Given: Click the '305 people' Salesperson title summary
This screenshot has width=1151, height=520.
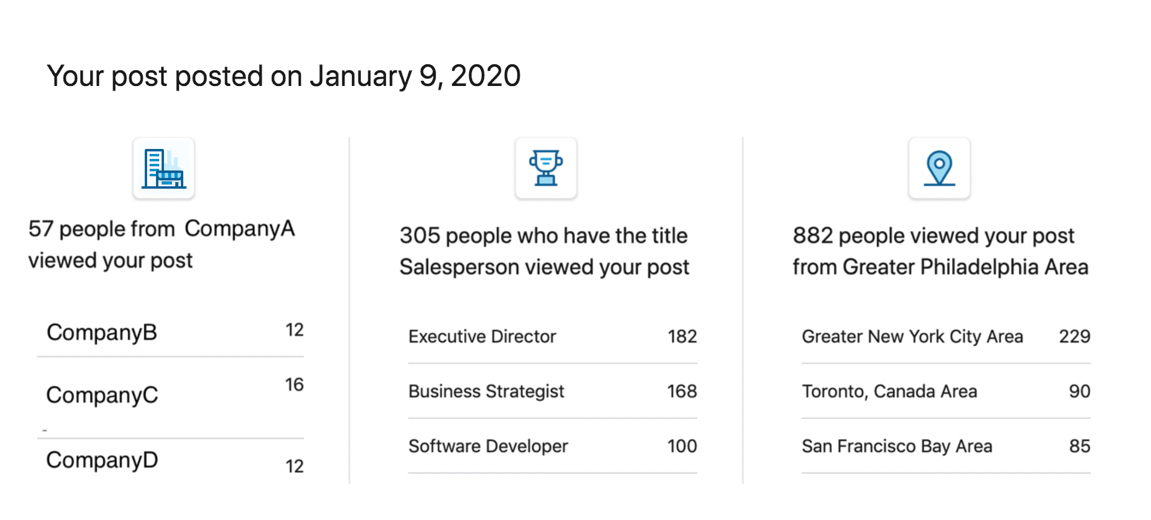Looking at the screenshot, I should (x=545, y=251).
